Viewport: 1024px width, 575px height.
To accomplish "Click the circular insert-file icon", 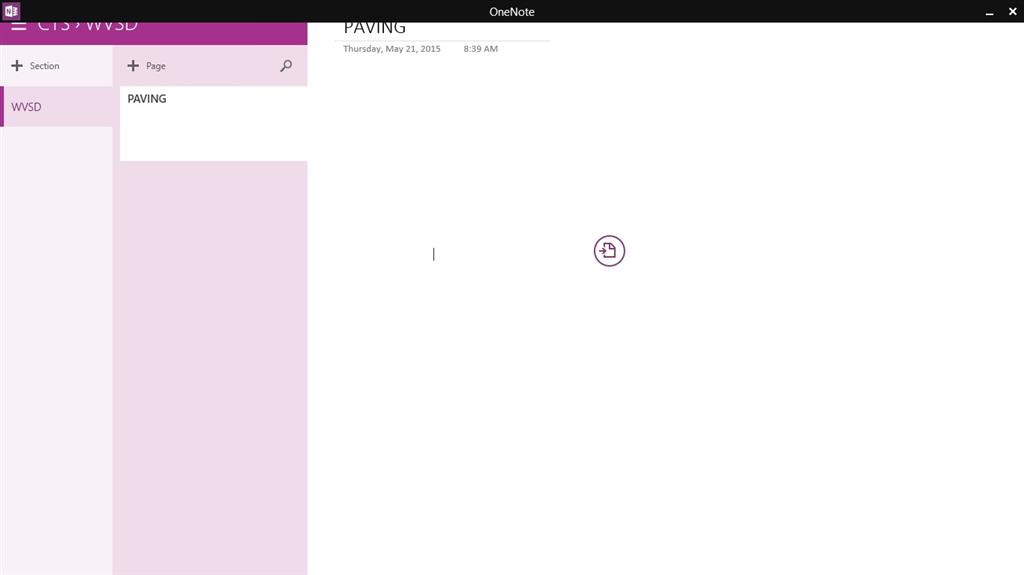I will (609, 251).
